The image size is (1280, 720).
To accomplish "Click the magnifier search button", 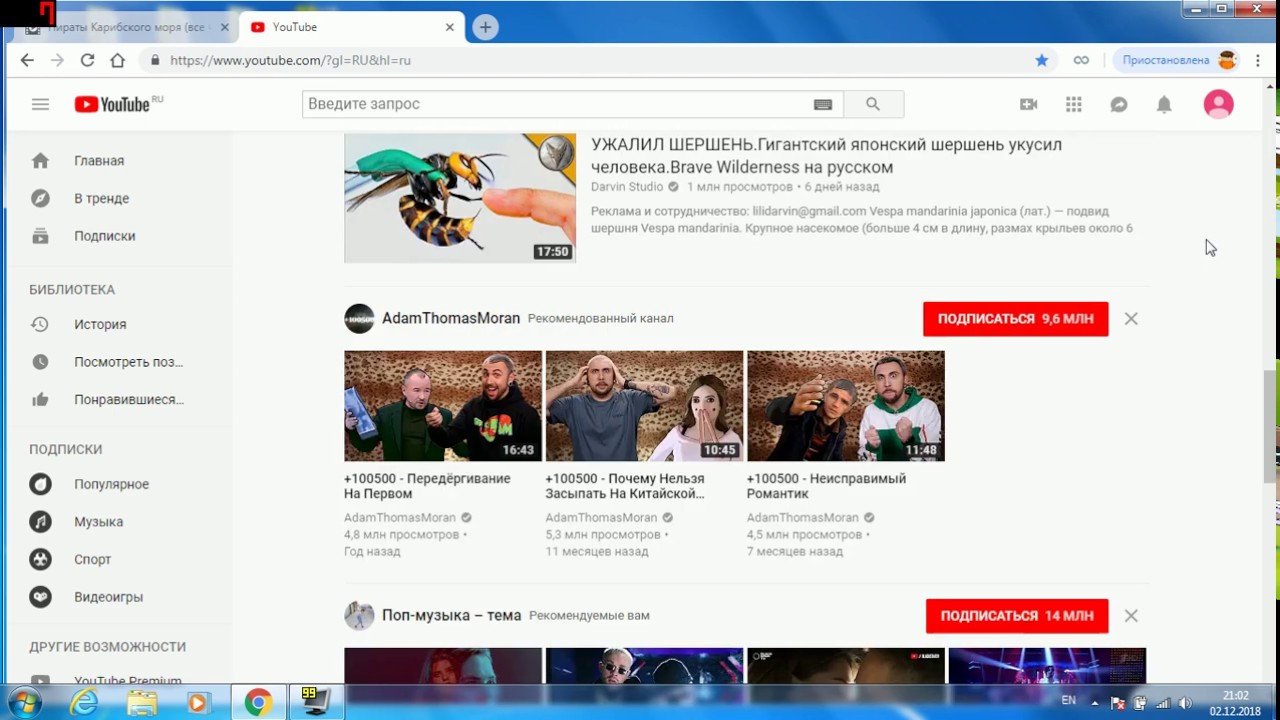I will pos(873,104).
